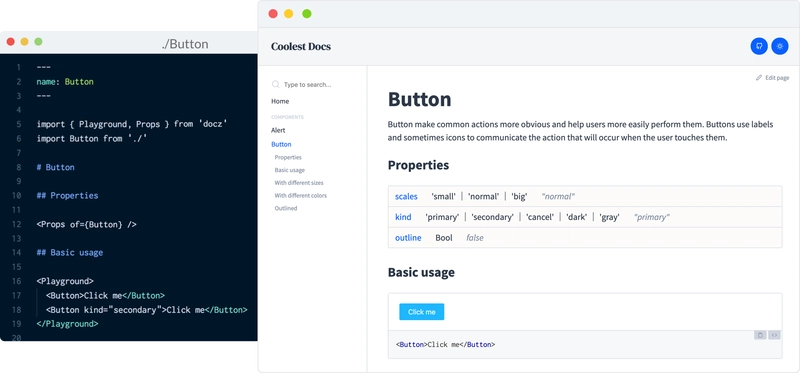Screen dimensions: 800x373
Task: Click the Button page heading
Action: point(419,99)
